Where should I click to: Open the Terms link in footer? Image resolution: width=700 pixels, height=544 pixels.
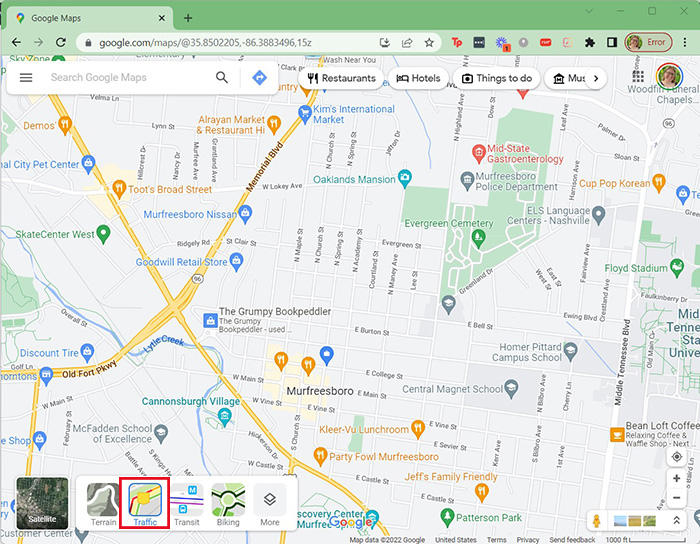click(496, 540)
